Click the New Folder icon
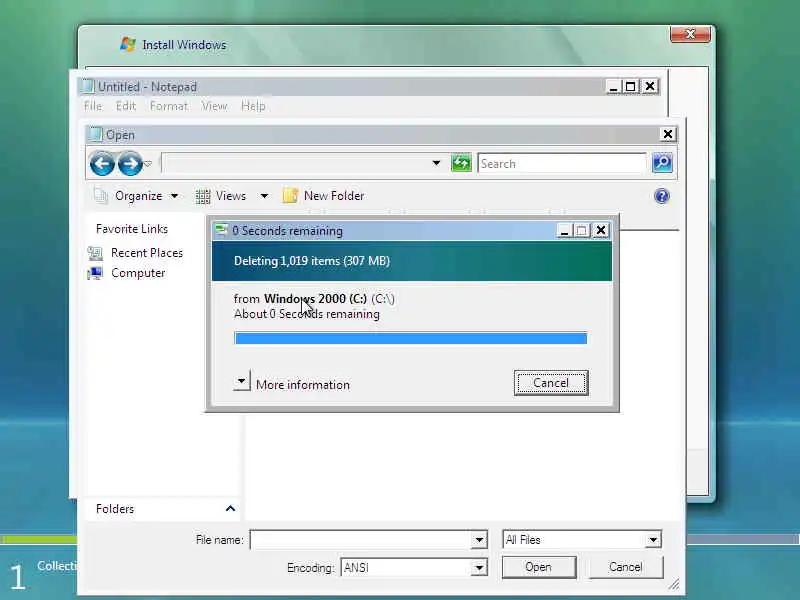The width and height of the screenshot is (800, 600). tap(290, 195)
